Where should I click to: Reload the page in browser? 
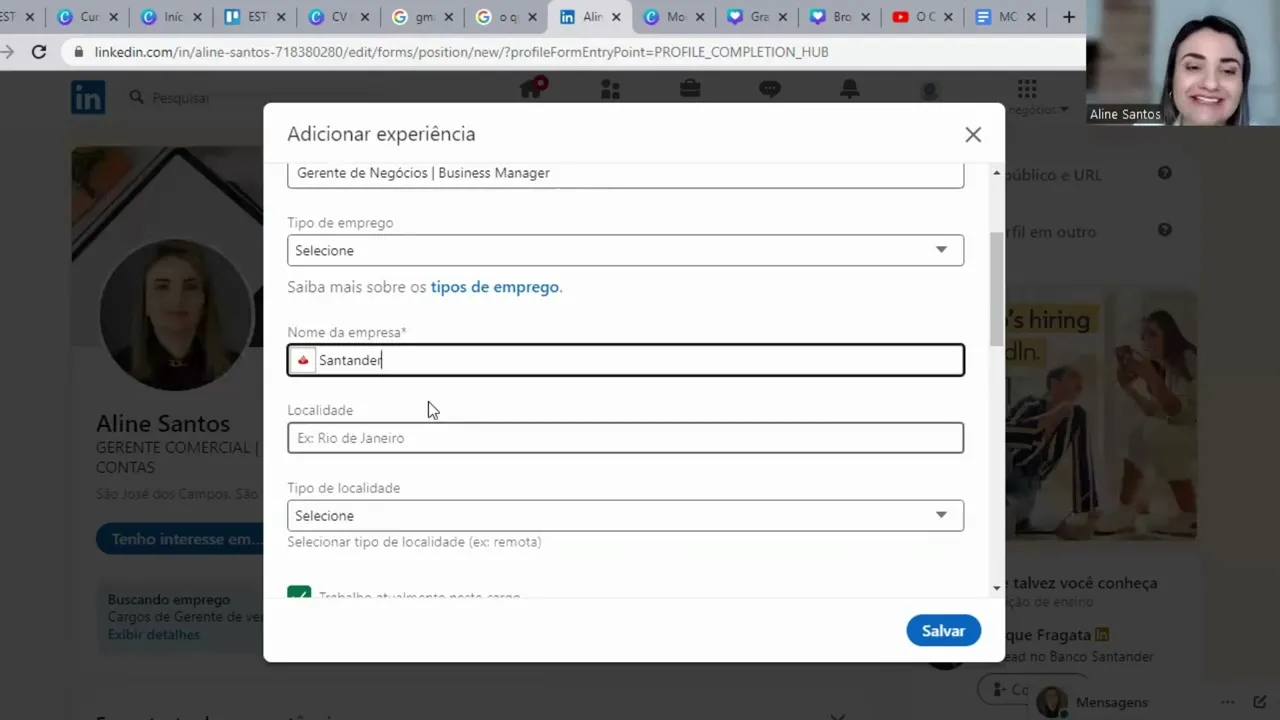point(39,52)
